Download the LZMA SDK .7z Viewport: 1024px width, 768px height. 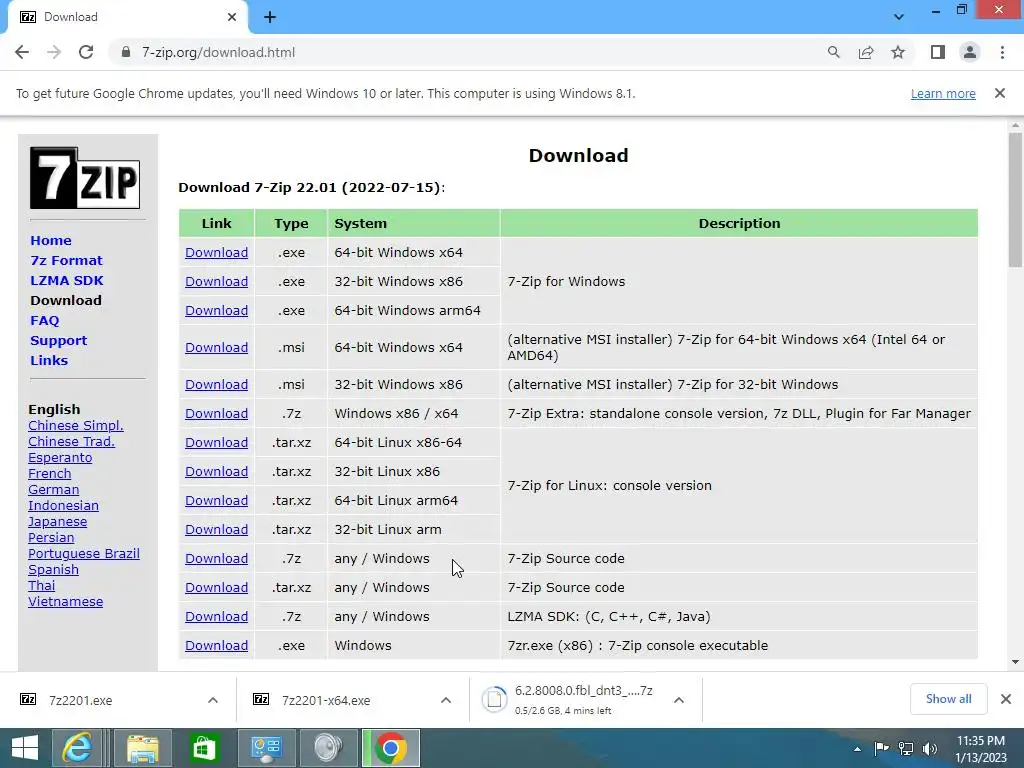[216, 616]
